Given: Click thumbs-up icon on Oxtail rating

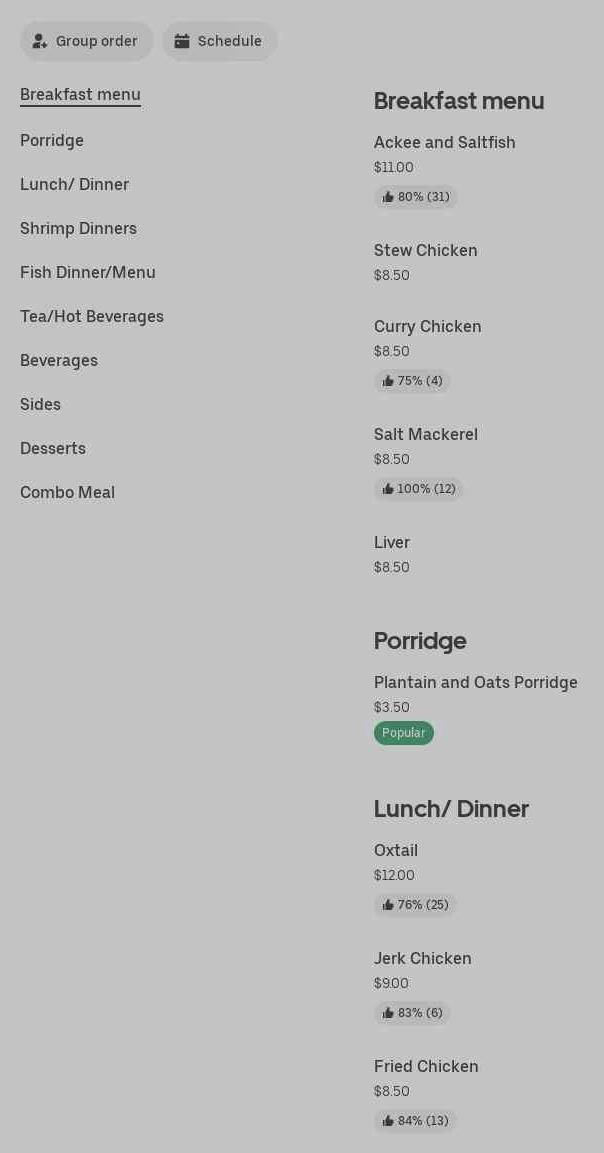Looking at the screenshot, I should [388, 905].
